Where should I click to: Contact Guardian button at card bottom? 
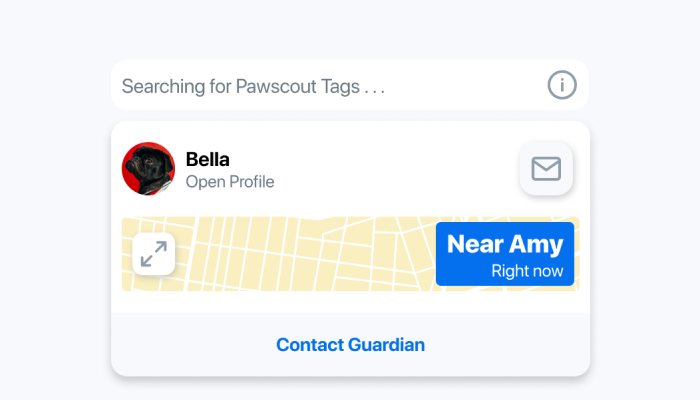point(350,345)
